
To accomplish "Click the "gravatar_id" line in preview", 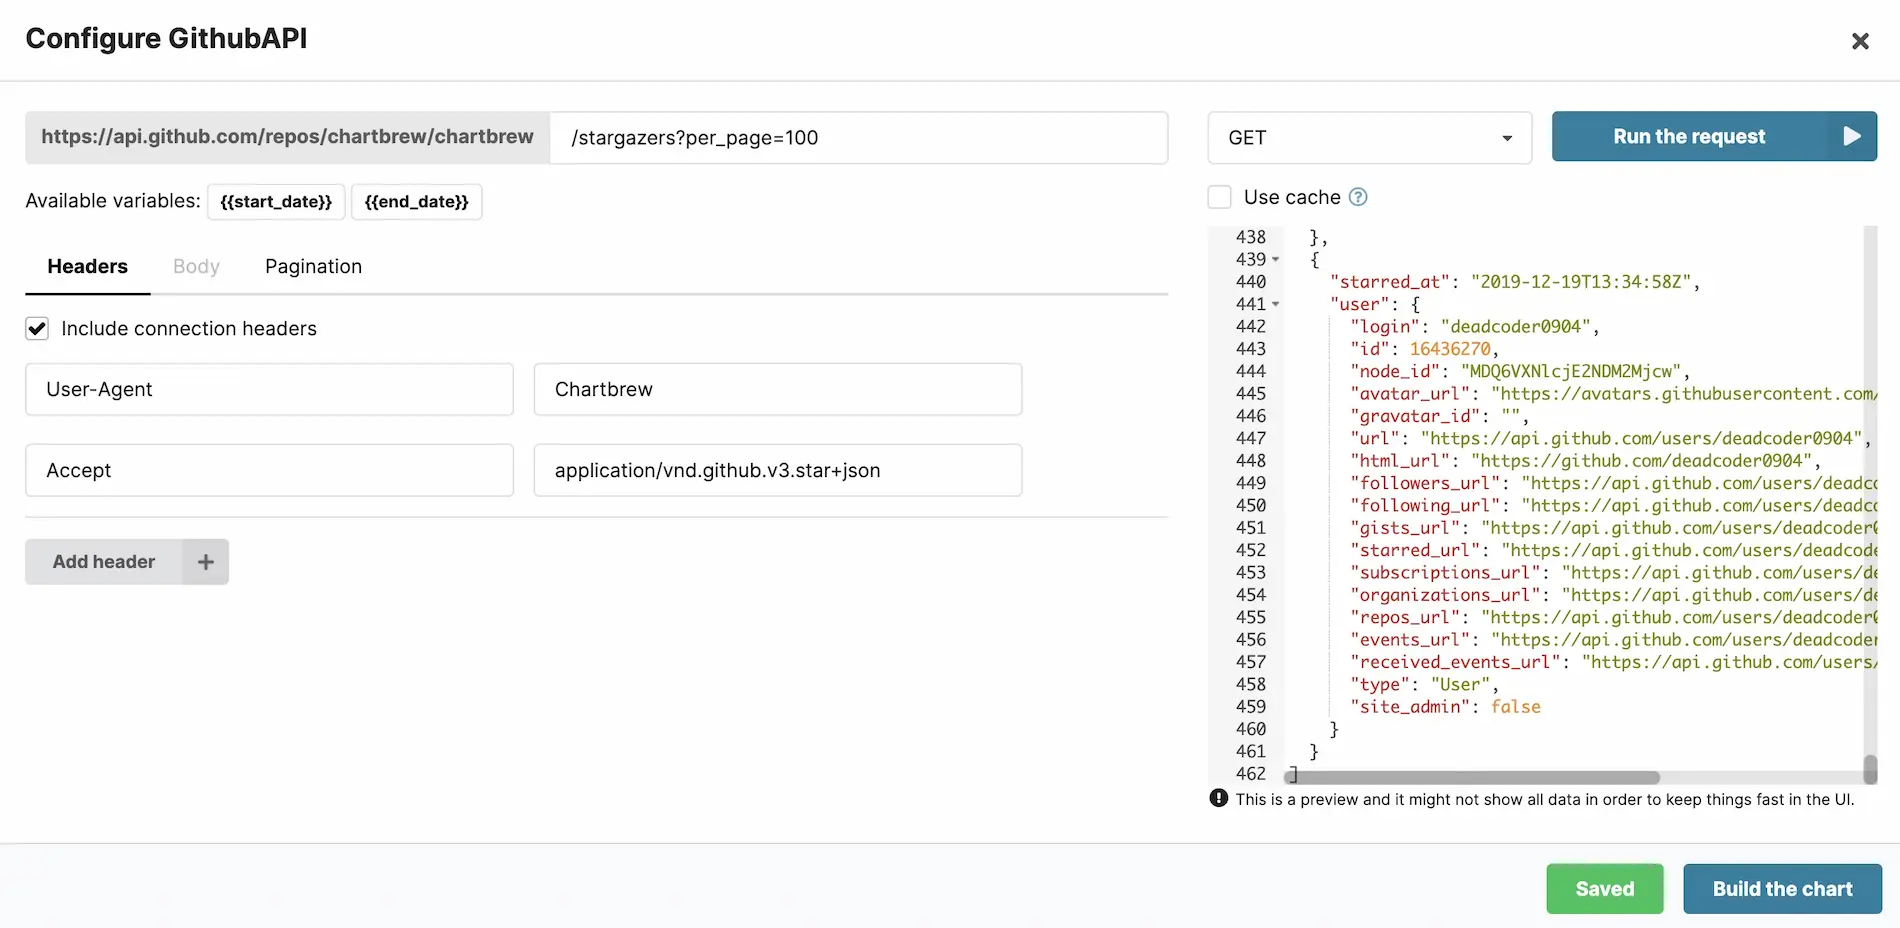I will [1439, 416].
